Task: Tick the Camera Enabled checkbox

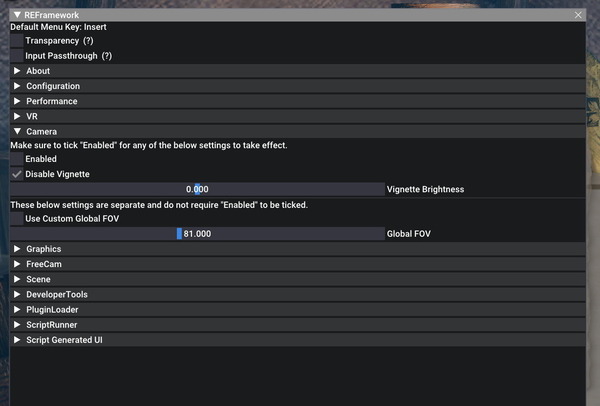Action: 17,159
